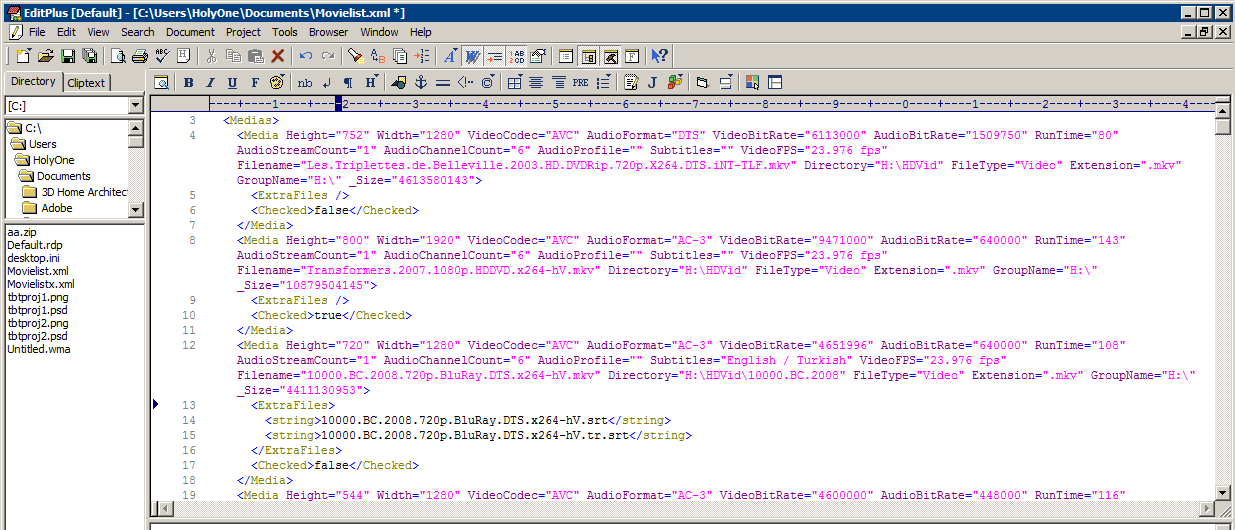Click the Font 'F' HTML toolbar icon

coord(254,82)
